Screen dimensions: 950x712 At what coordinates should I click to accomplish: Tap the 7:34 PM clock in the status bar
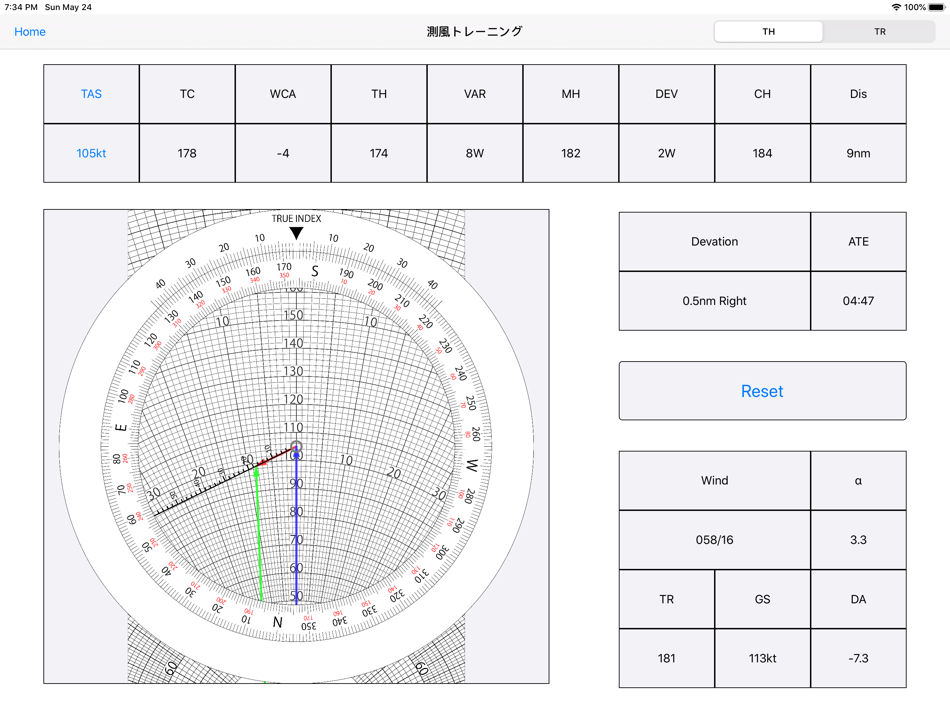tap(21, 7)
